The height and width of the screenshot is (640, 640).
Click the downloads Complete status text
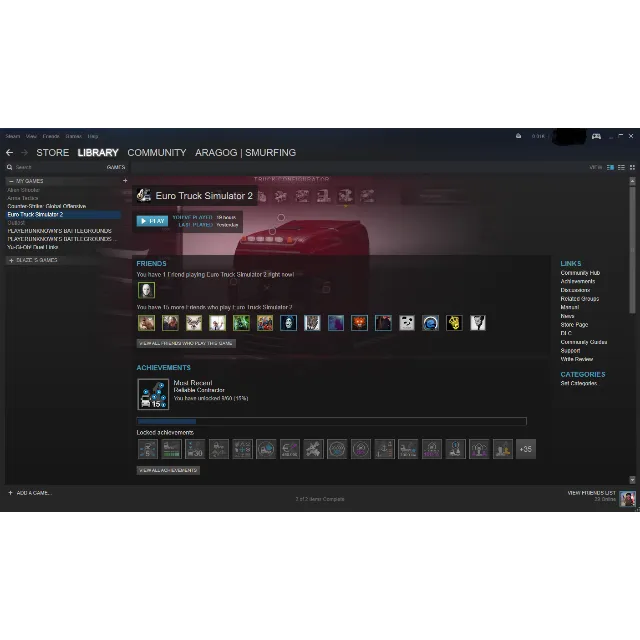point(320,499)
